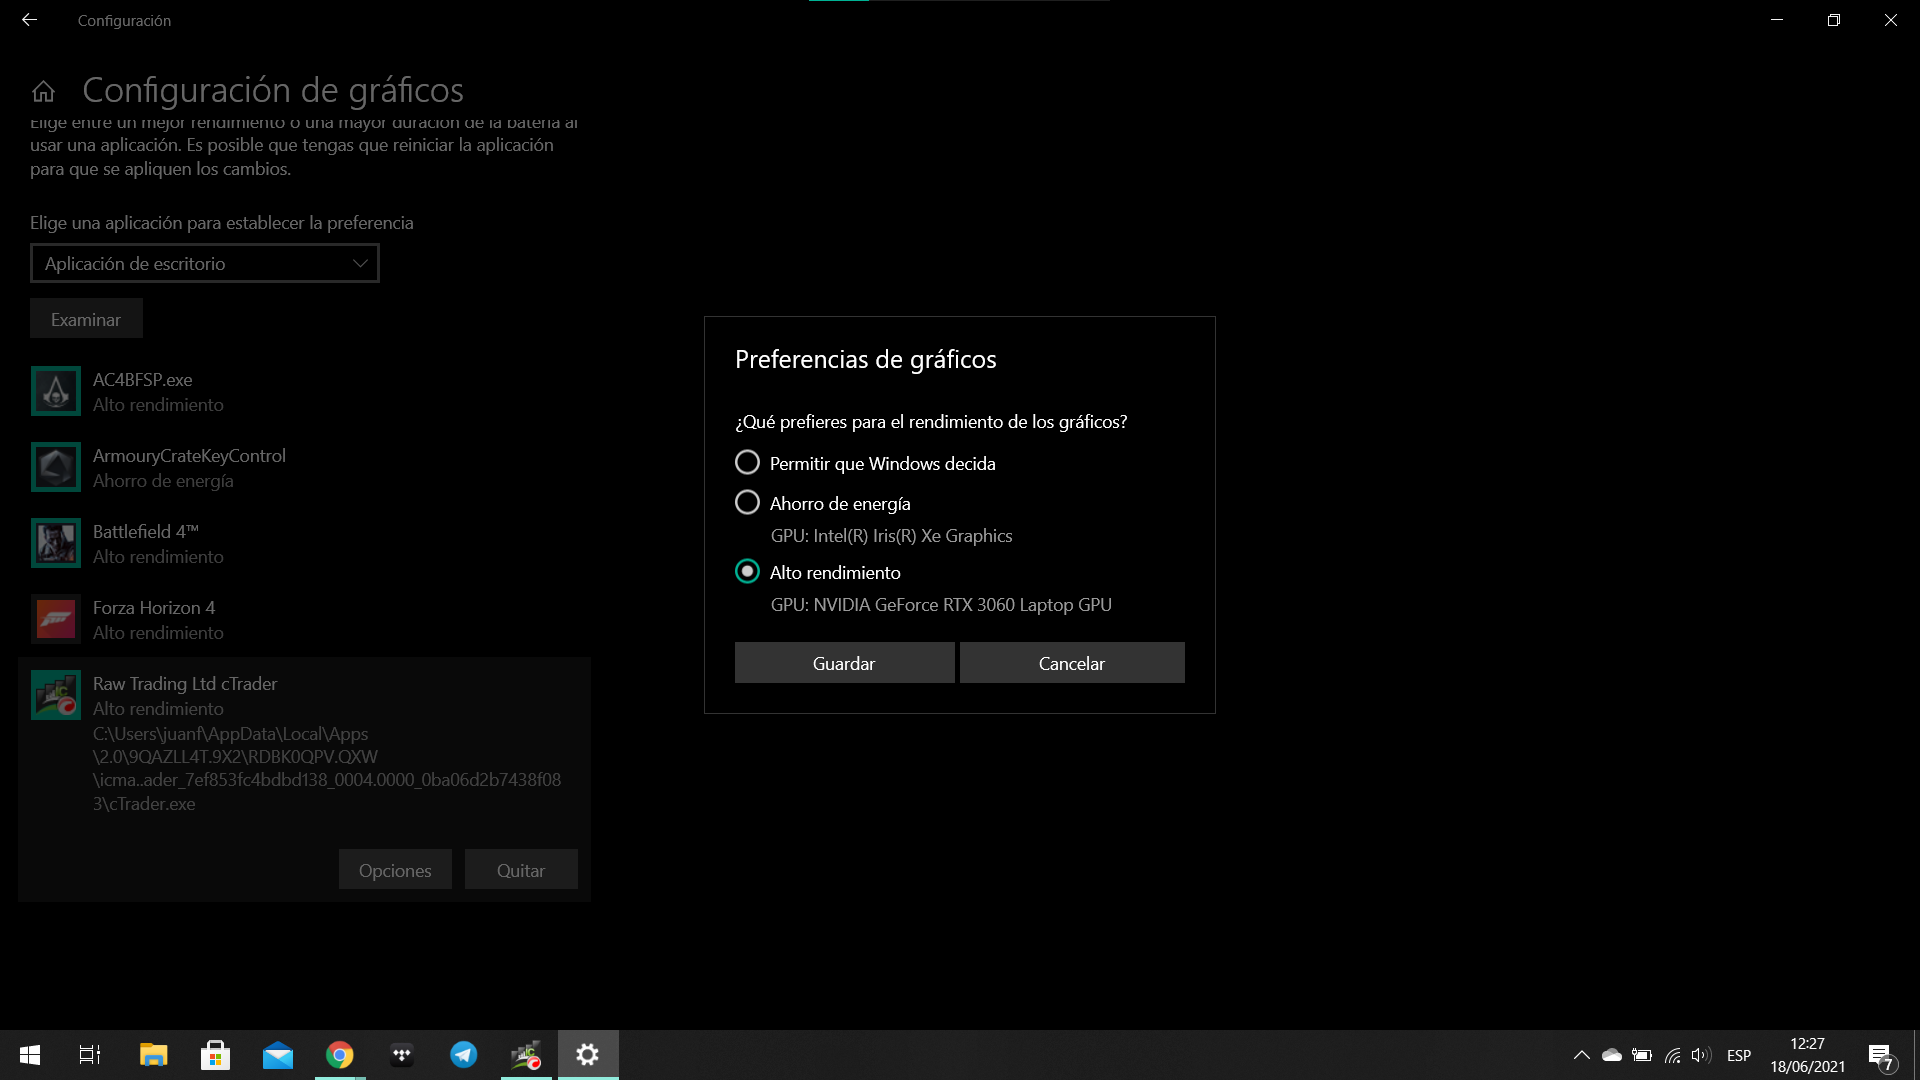Image resolution: width=1920 pixels, height=1080 pixels.
Task: Click the Battlefield 4 app icon
Action: click(x=56, y=543)
